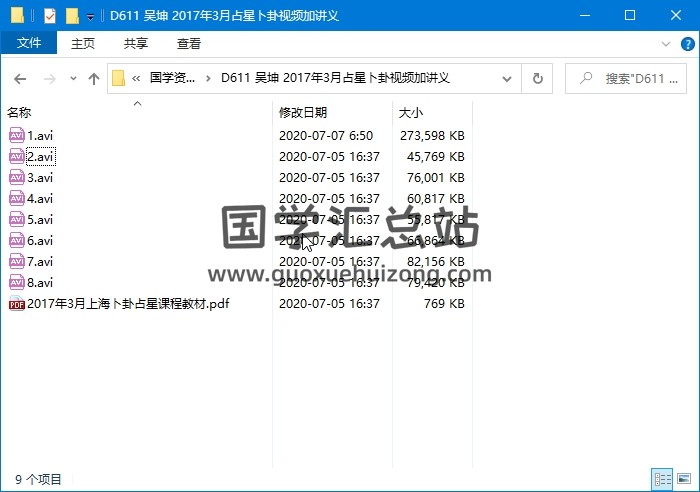The height and width of the screenshot is (492, 700).
Task: Go up one folder level
Action: (94, 79)
